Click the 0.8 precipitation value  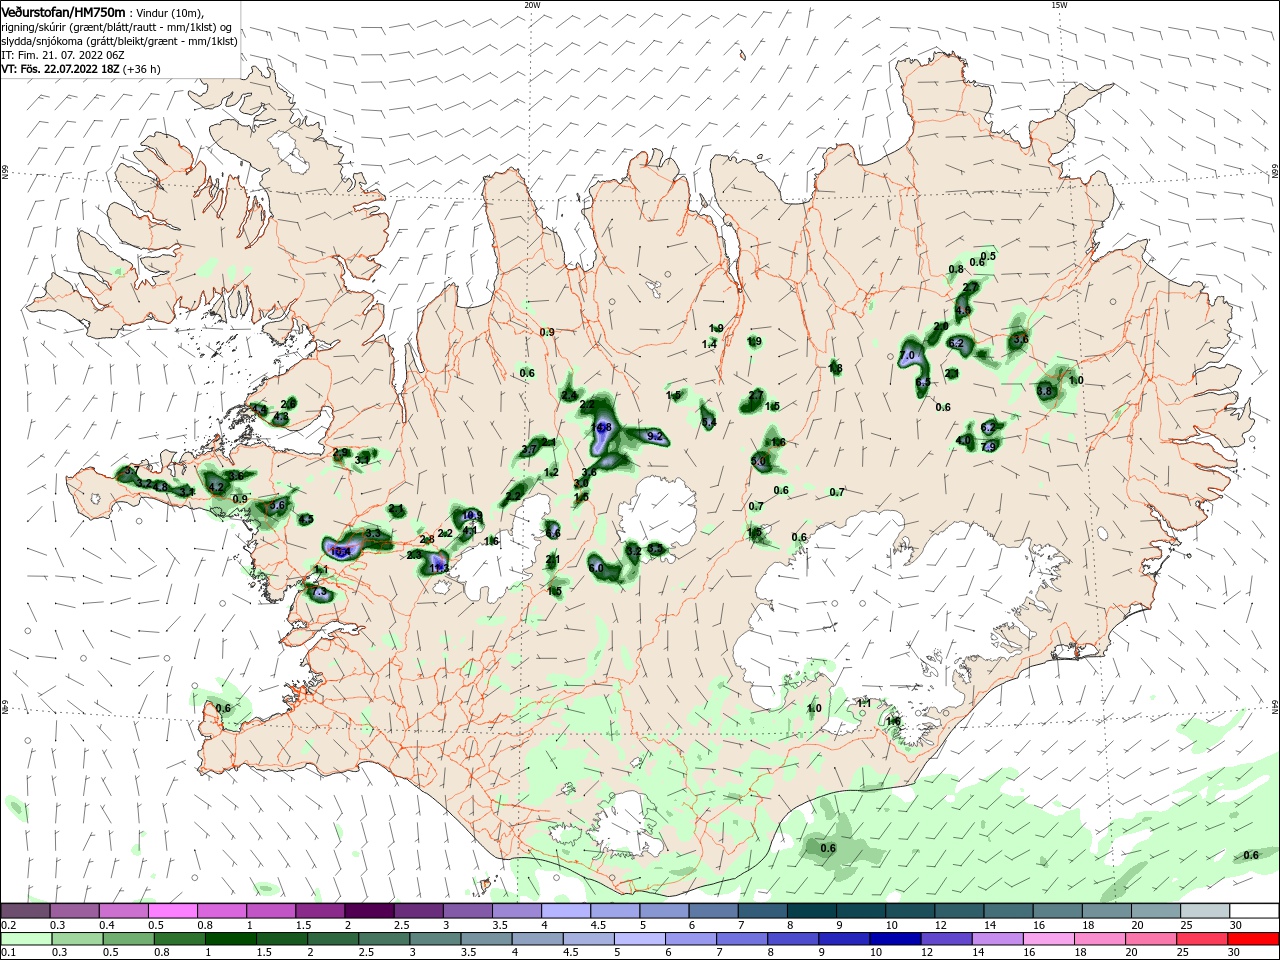point(956,270)
